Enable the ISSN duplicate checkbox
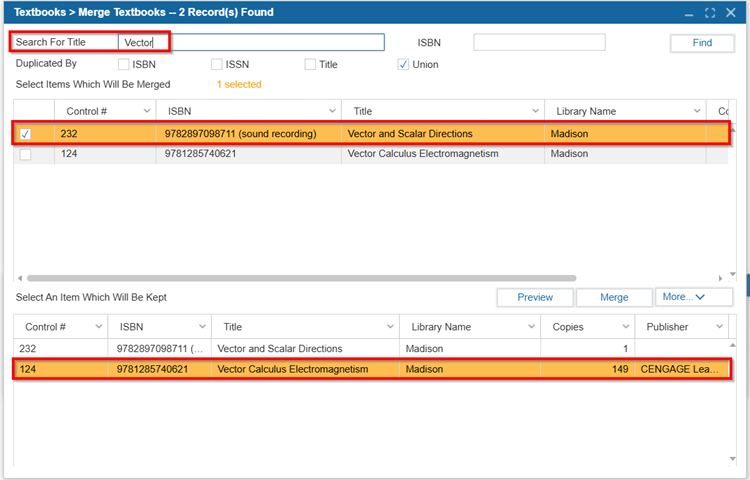Image resolution: width=750 pixels, height=480 pixels. click(217, 64)
